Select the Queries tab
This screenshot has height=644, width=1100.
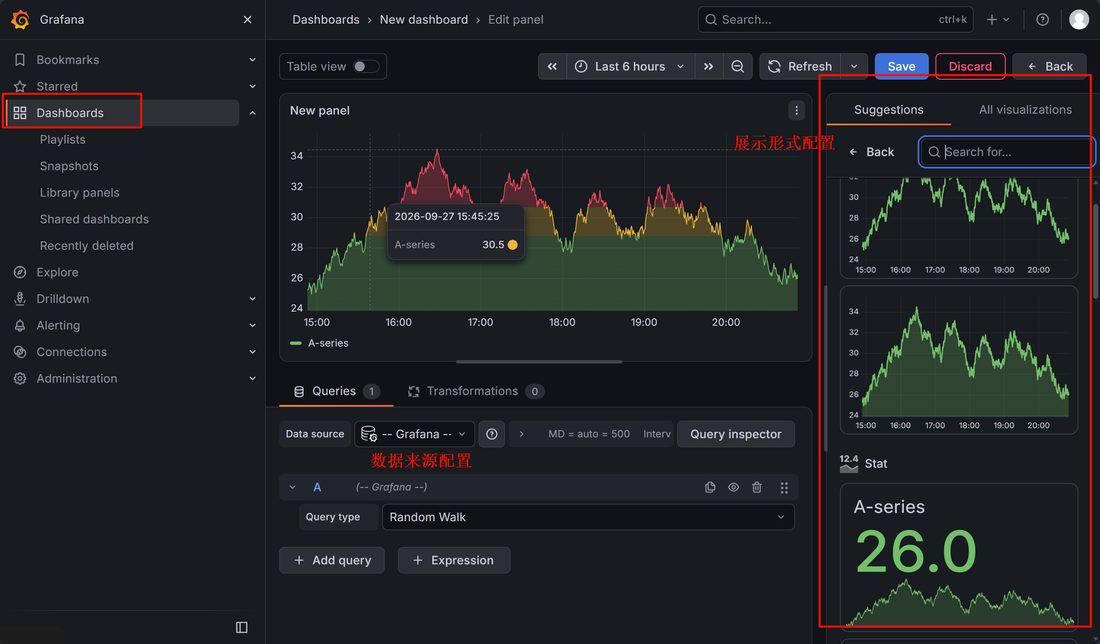pyautogui.click(x=336, y=391)
